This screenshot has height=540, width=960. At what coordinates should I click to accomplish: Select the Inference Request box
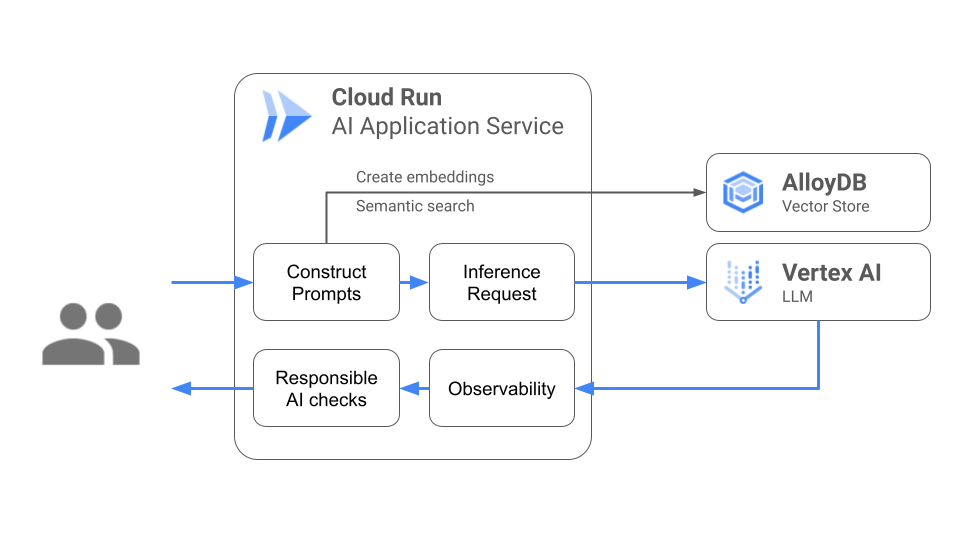[x=502, y=283]
